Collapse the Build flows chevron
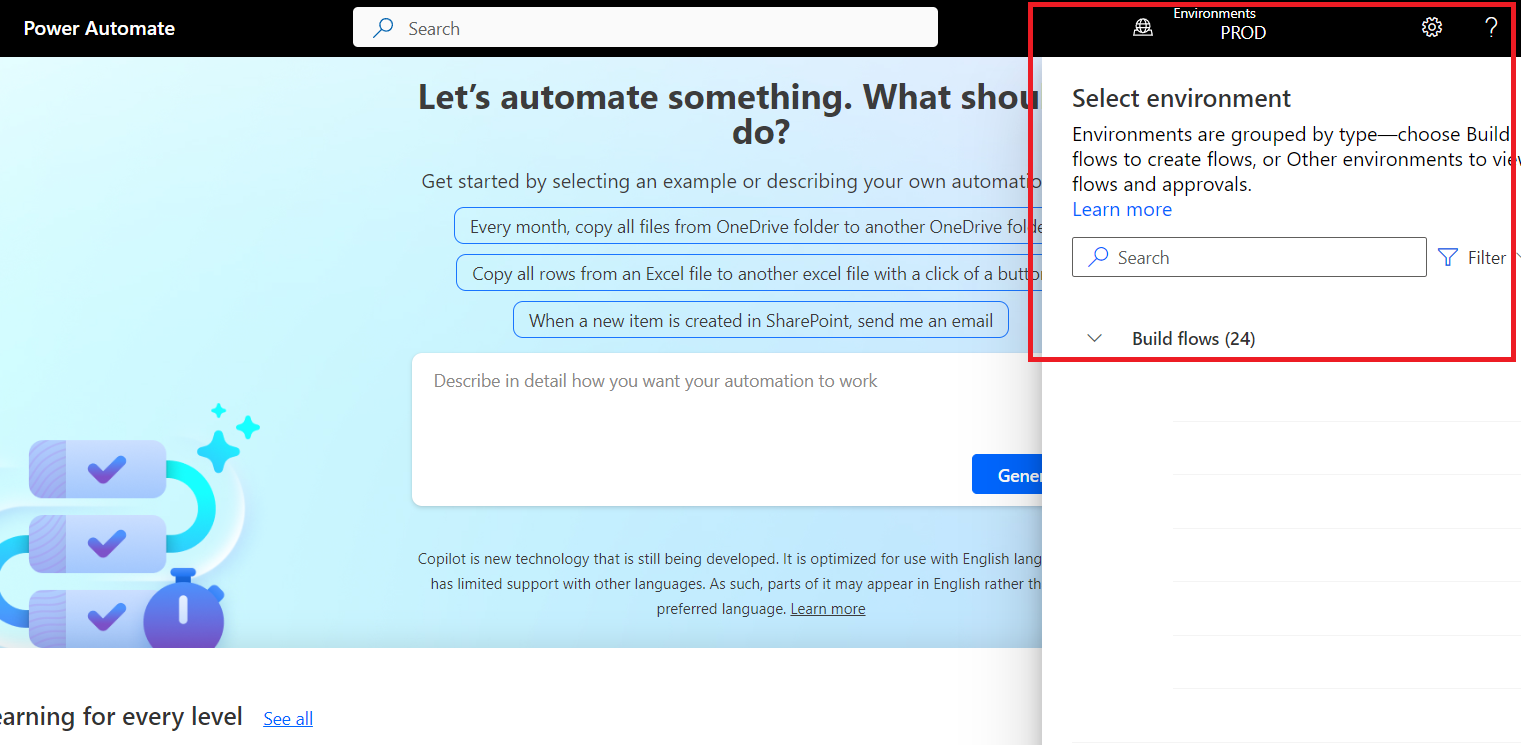The height and width of the screenshot is (745, 1521). (x=1095, y=338)
